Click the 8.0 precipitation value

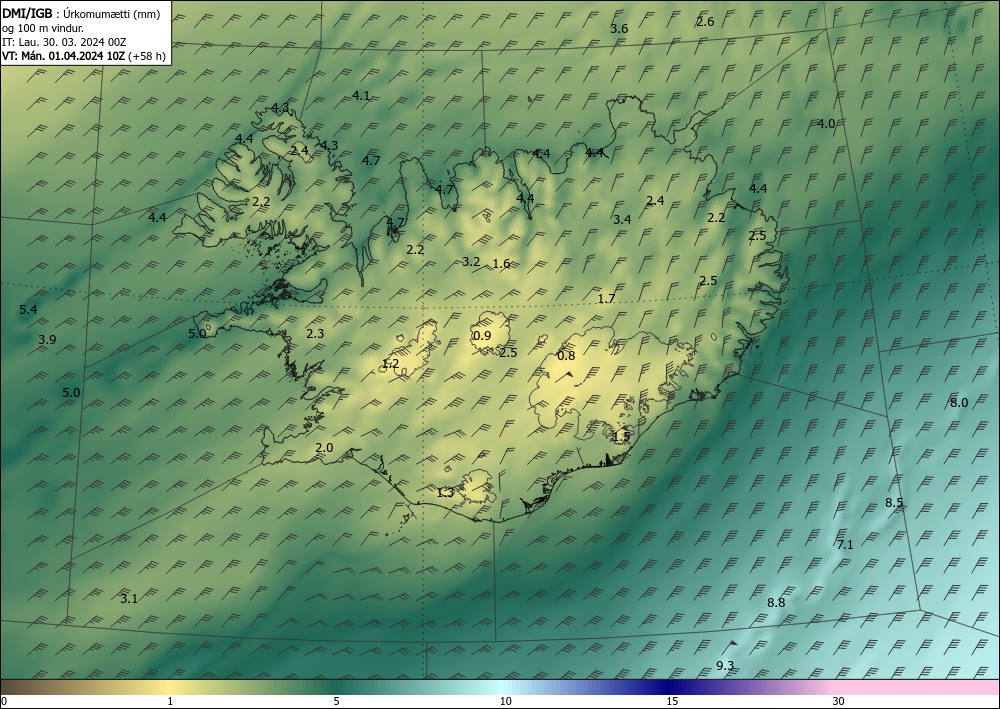point(959,403)
